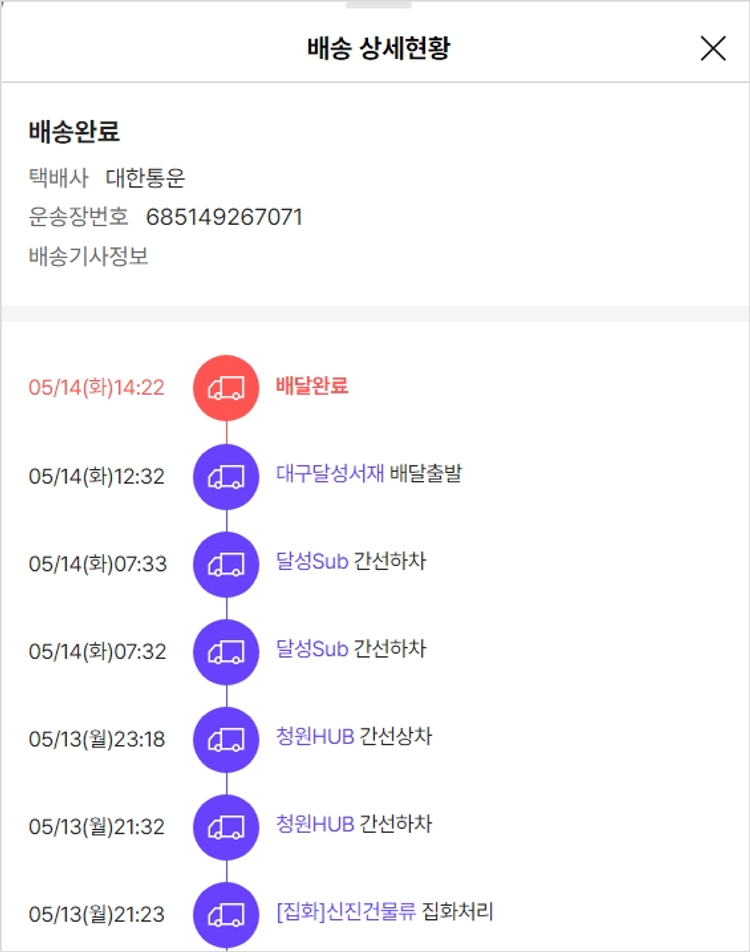Click the 청원HUB 간선하차 truck icon at 21:32
This screenshot has width=750, height=952.
point(226,827)
